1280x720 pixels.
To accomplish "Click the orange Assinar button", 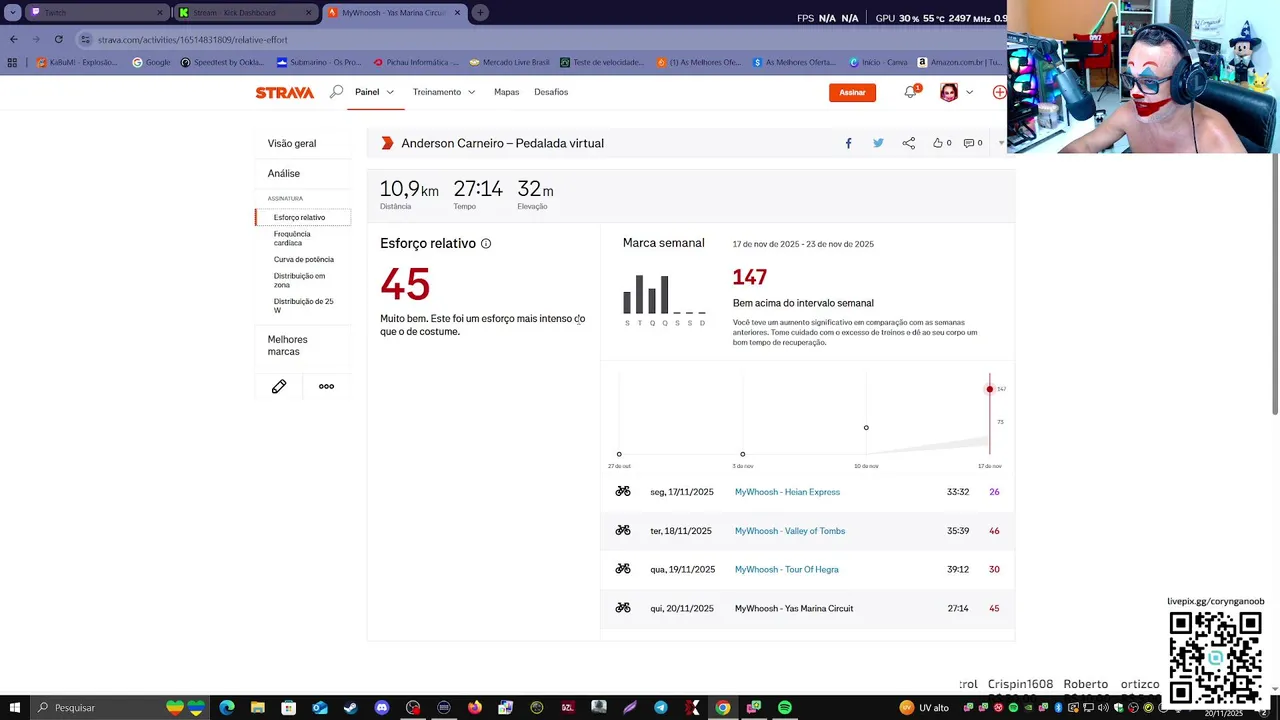I will pos(852,92).
